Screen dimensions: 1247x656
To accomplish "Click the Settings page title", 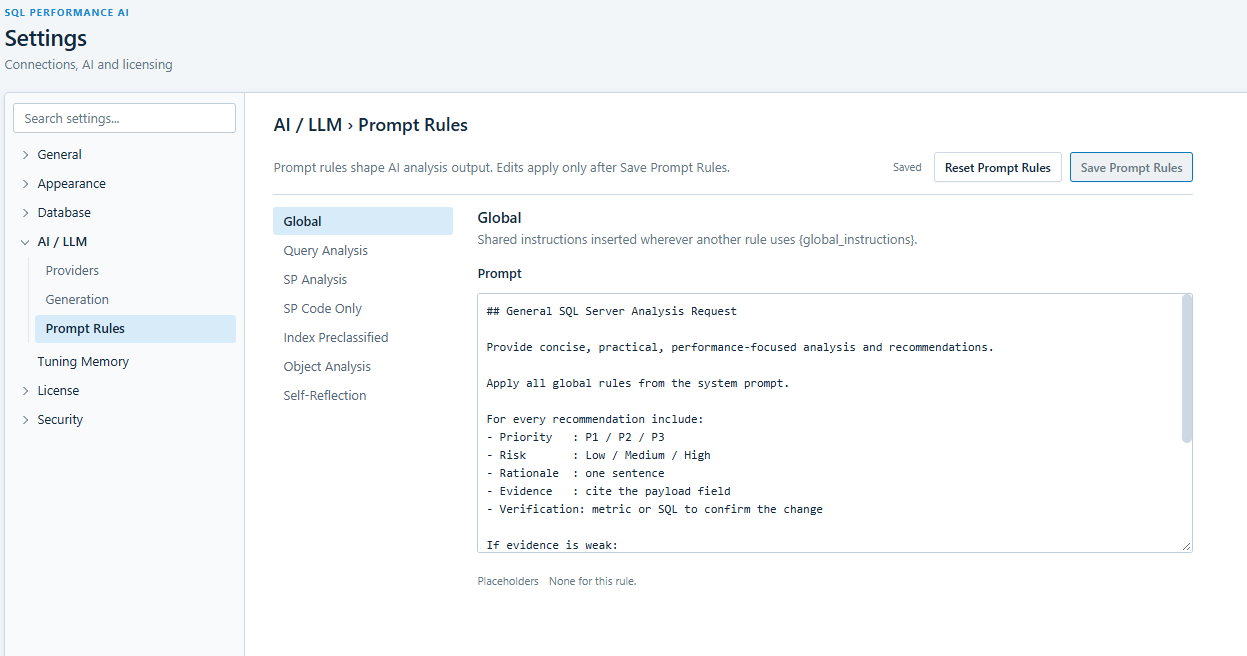I will 46,39.
